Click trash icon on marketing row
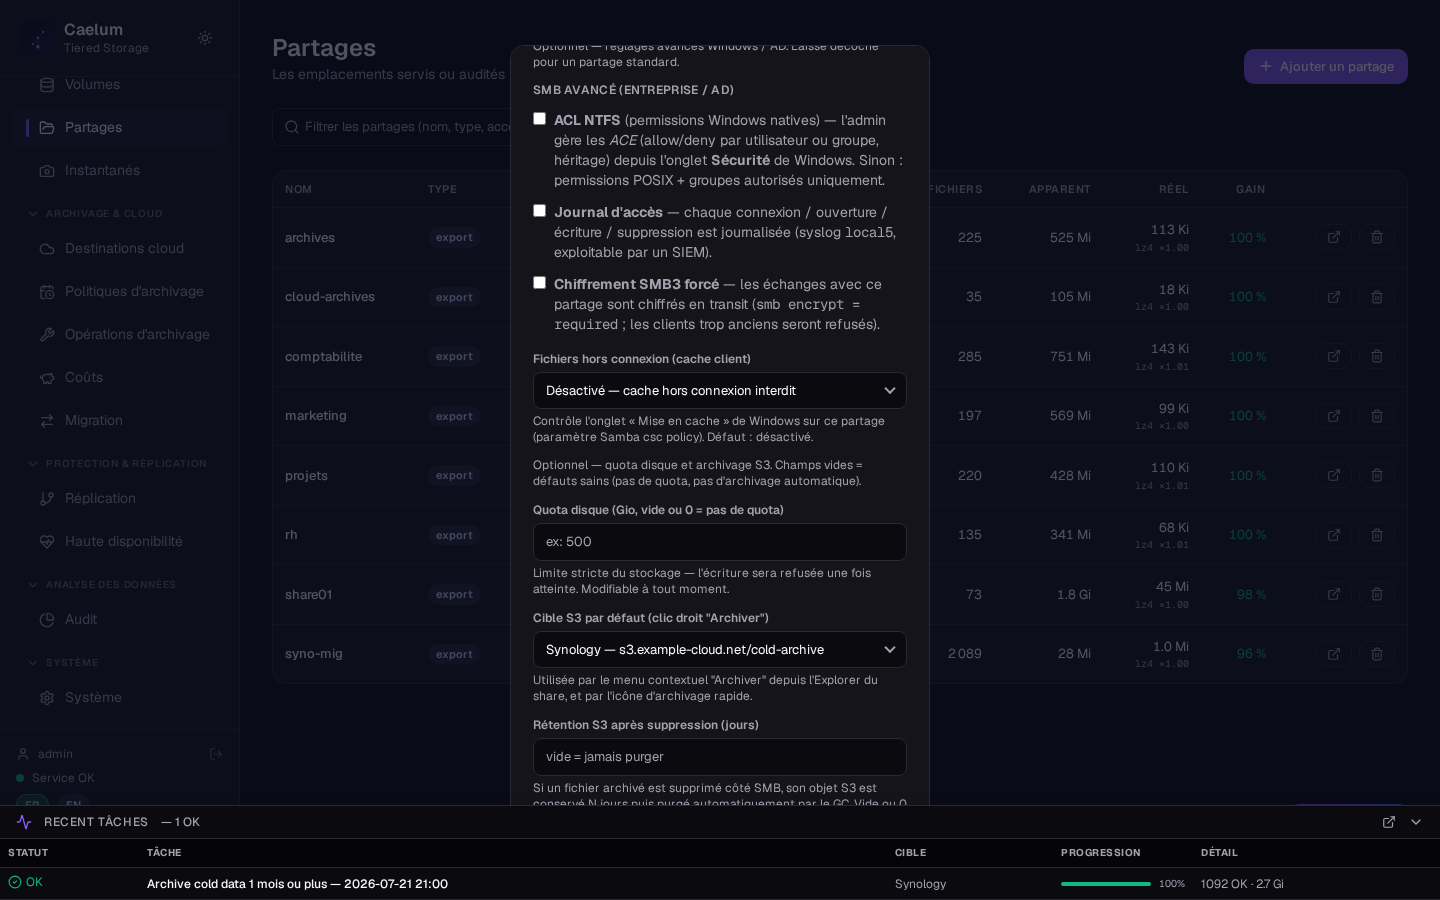 (x=1377, y=416)
